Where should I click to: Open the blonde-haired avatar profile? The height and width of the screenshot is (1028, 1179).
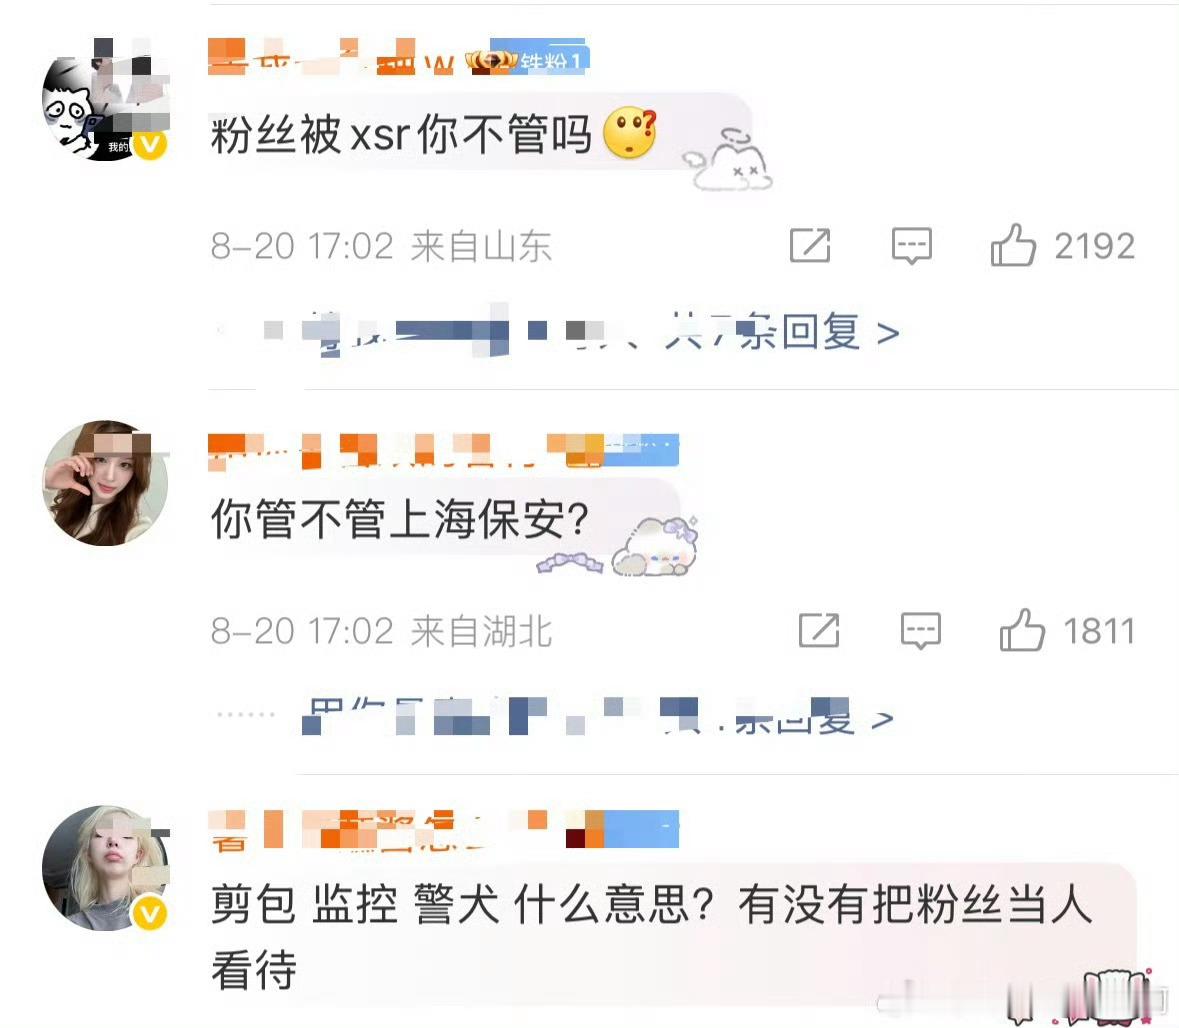[x=105, y=869]
